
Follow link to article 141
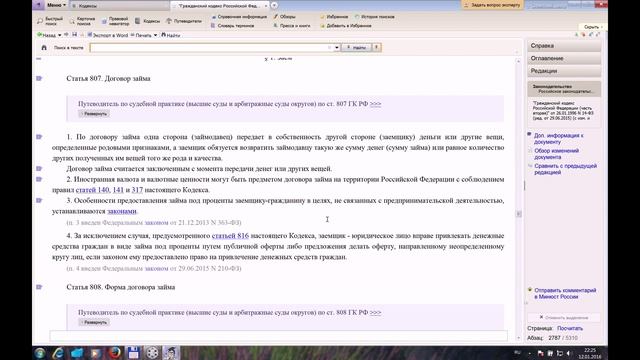[x=118, y=190]
